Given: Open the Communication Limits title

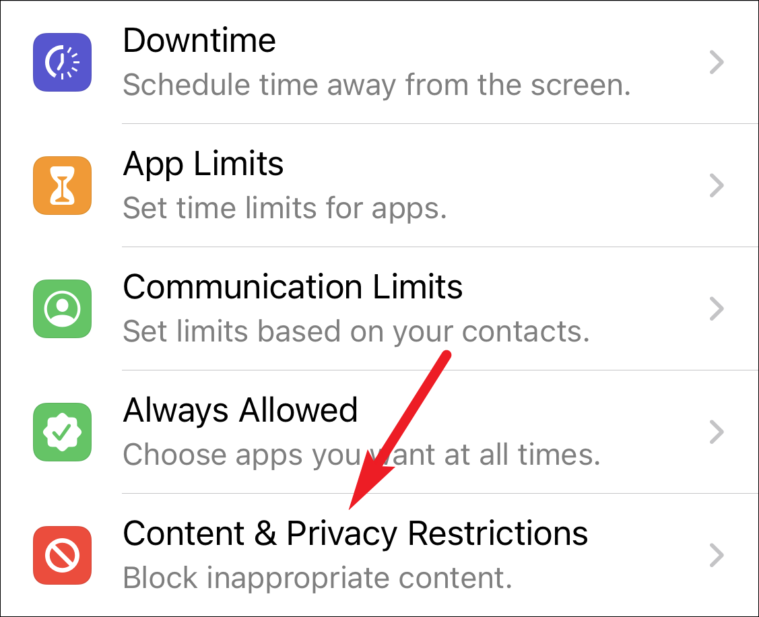Looking at the screenshot, I should click(x=293, y=286).
